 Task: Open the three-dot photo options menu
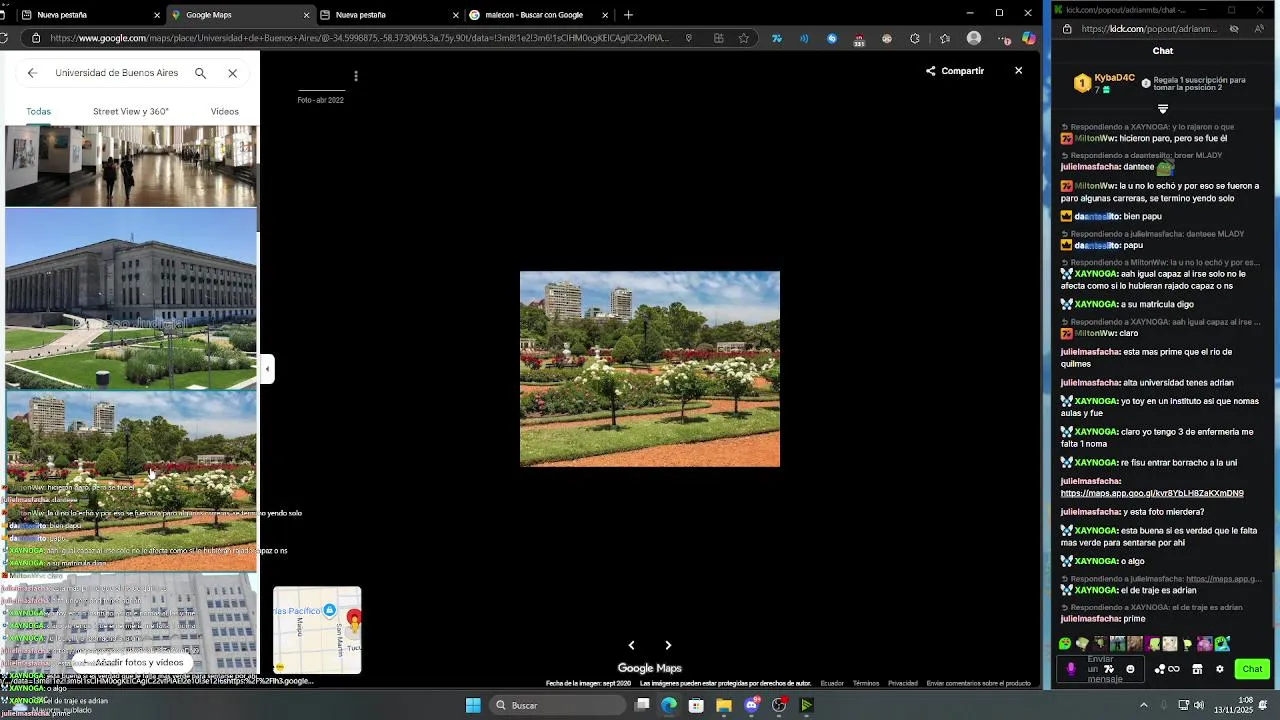pyautogui.click(x=355, y=76)
